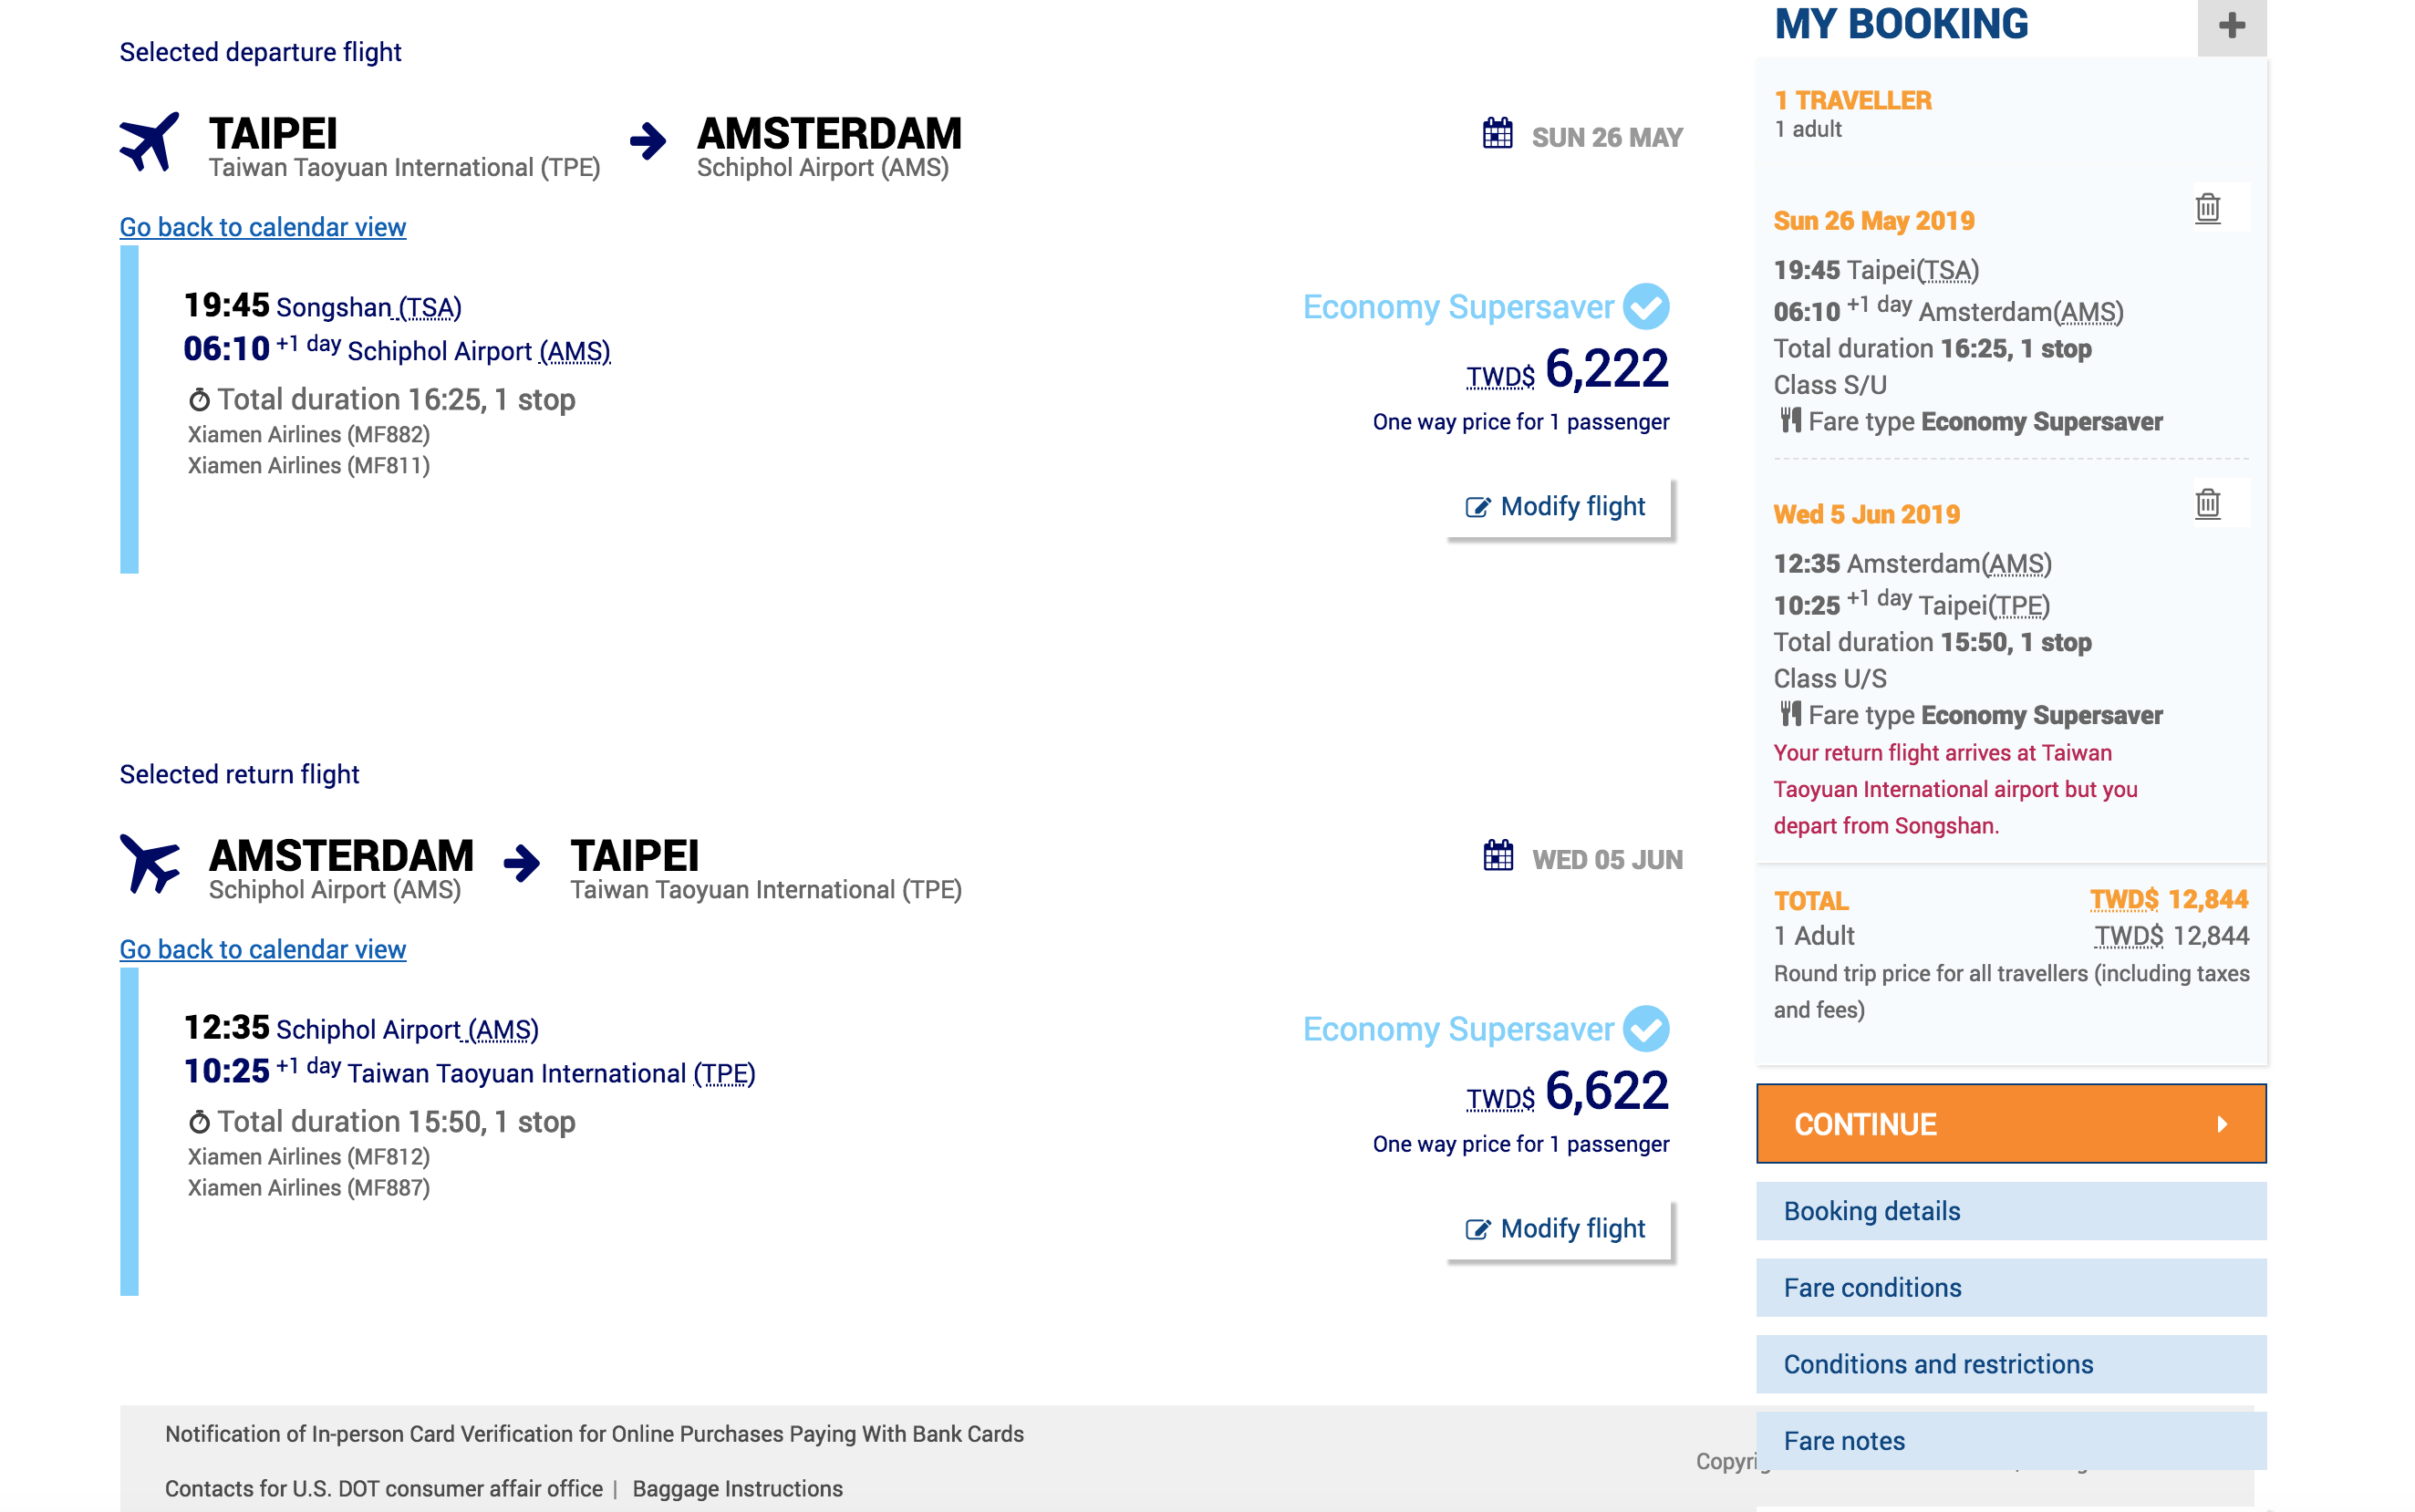
Task: Open the Fare notes panel
Action: 2010,1441
